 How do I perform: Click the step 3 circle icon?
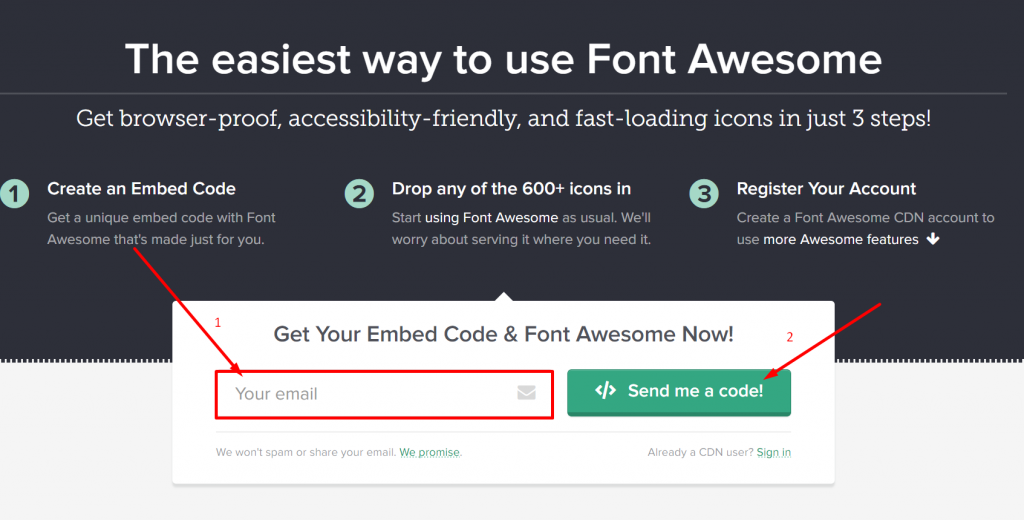coord(704,194)
